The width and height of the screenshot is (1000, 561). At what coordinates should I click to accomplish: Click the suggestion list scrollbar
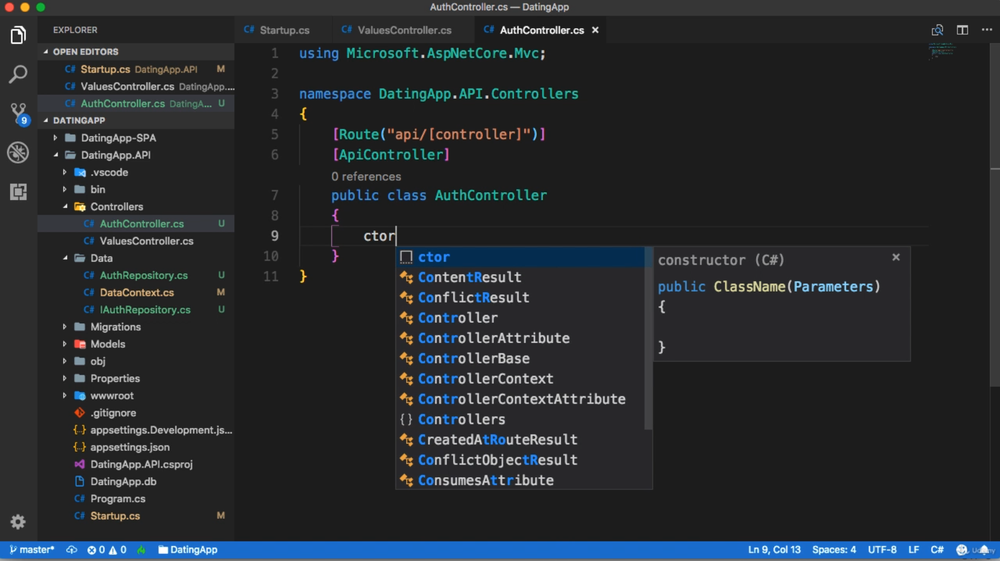click(649, 339)
